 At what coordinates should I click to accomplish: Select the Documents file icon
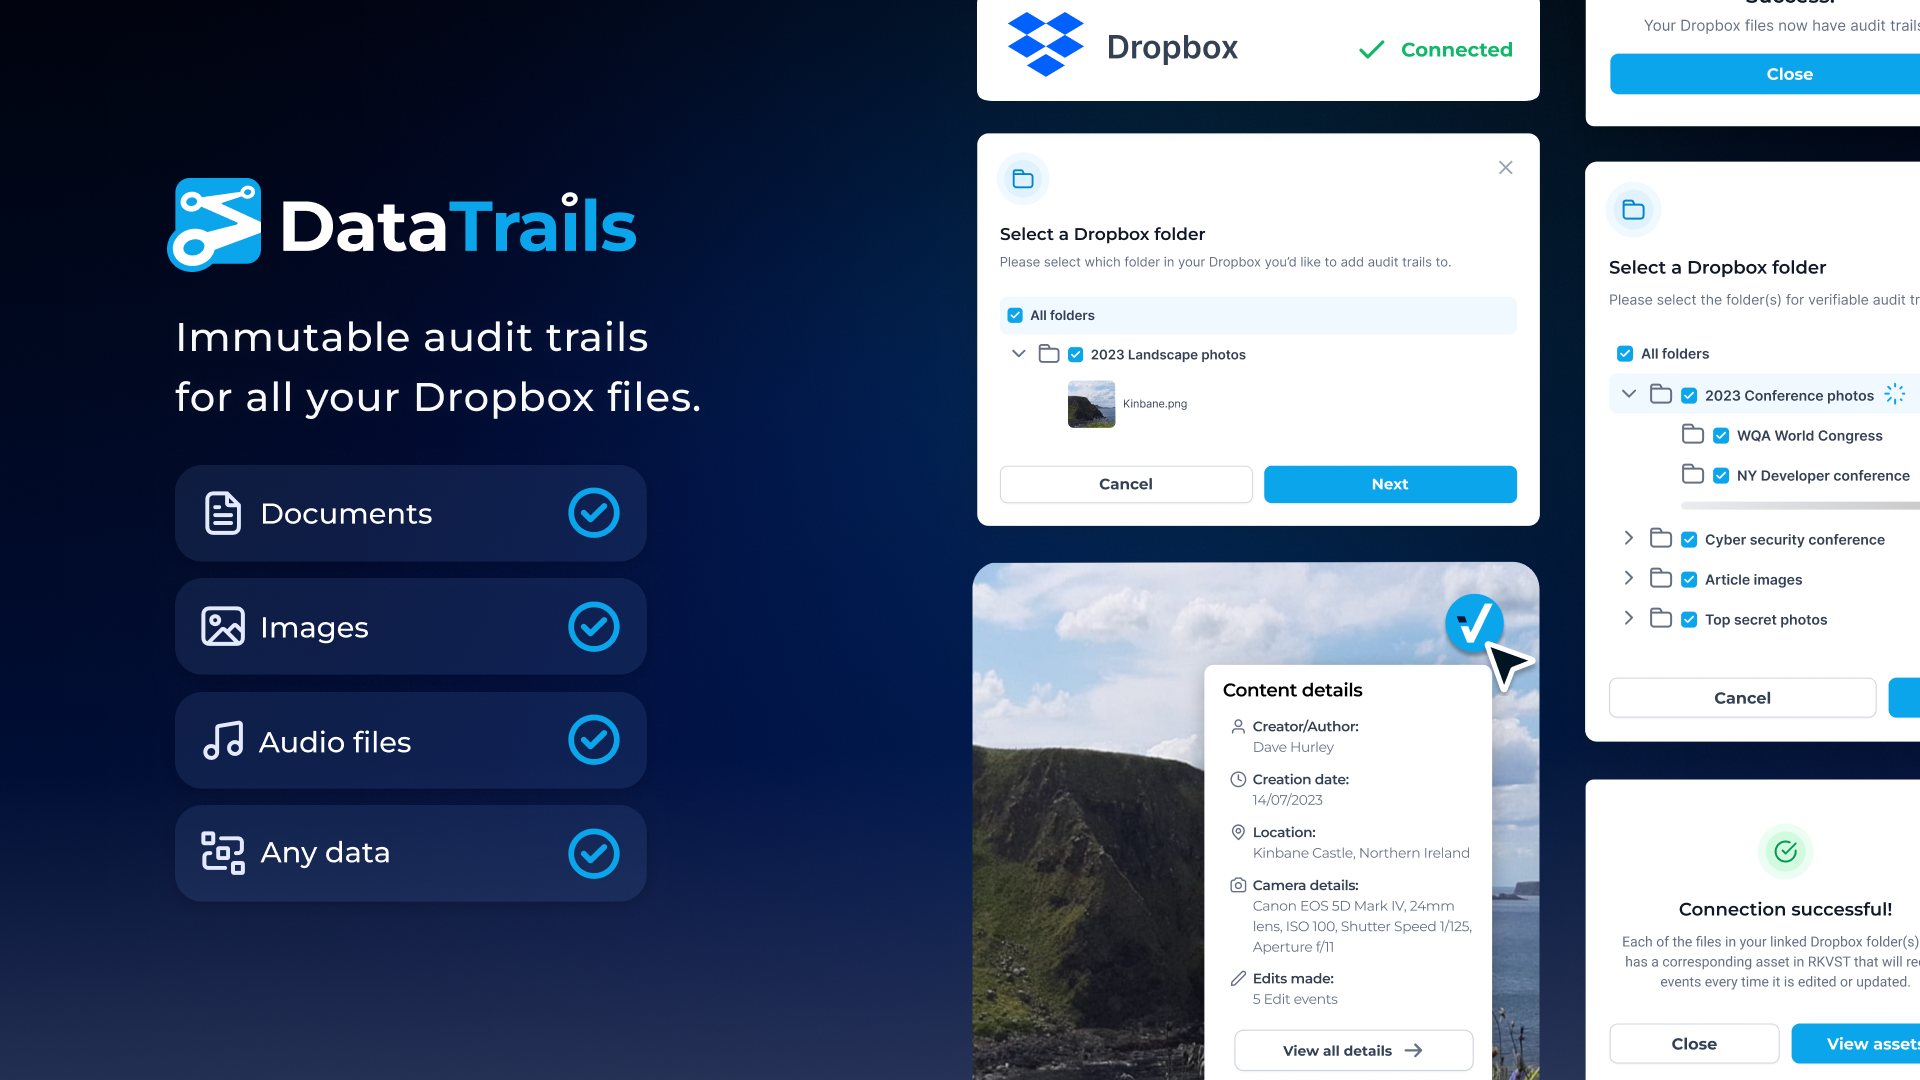[x=222, y=513]
